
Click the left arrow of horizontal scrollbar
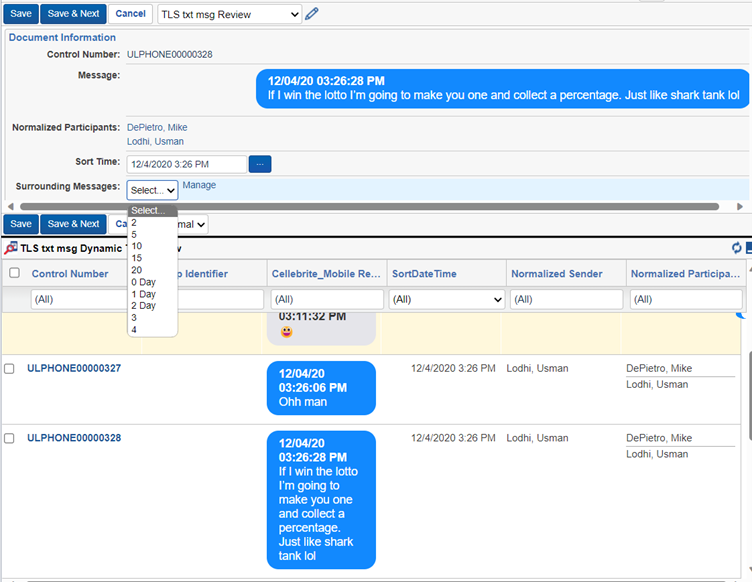click(x=11, y=206)
